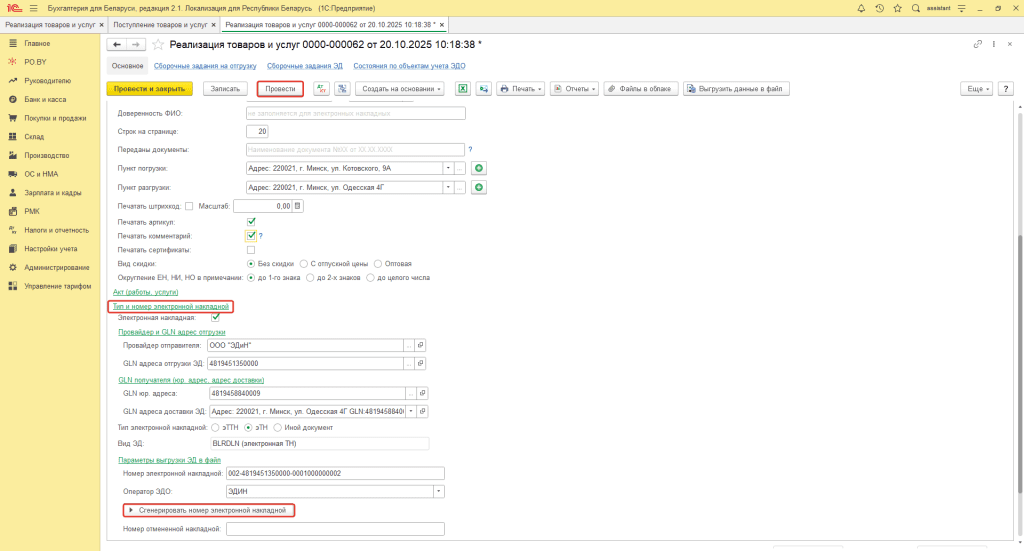Open the Оператор ЭДО dropdown

438,491
